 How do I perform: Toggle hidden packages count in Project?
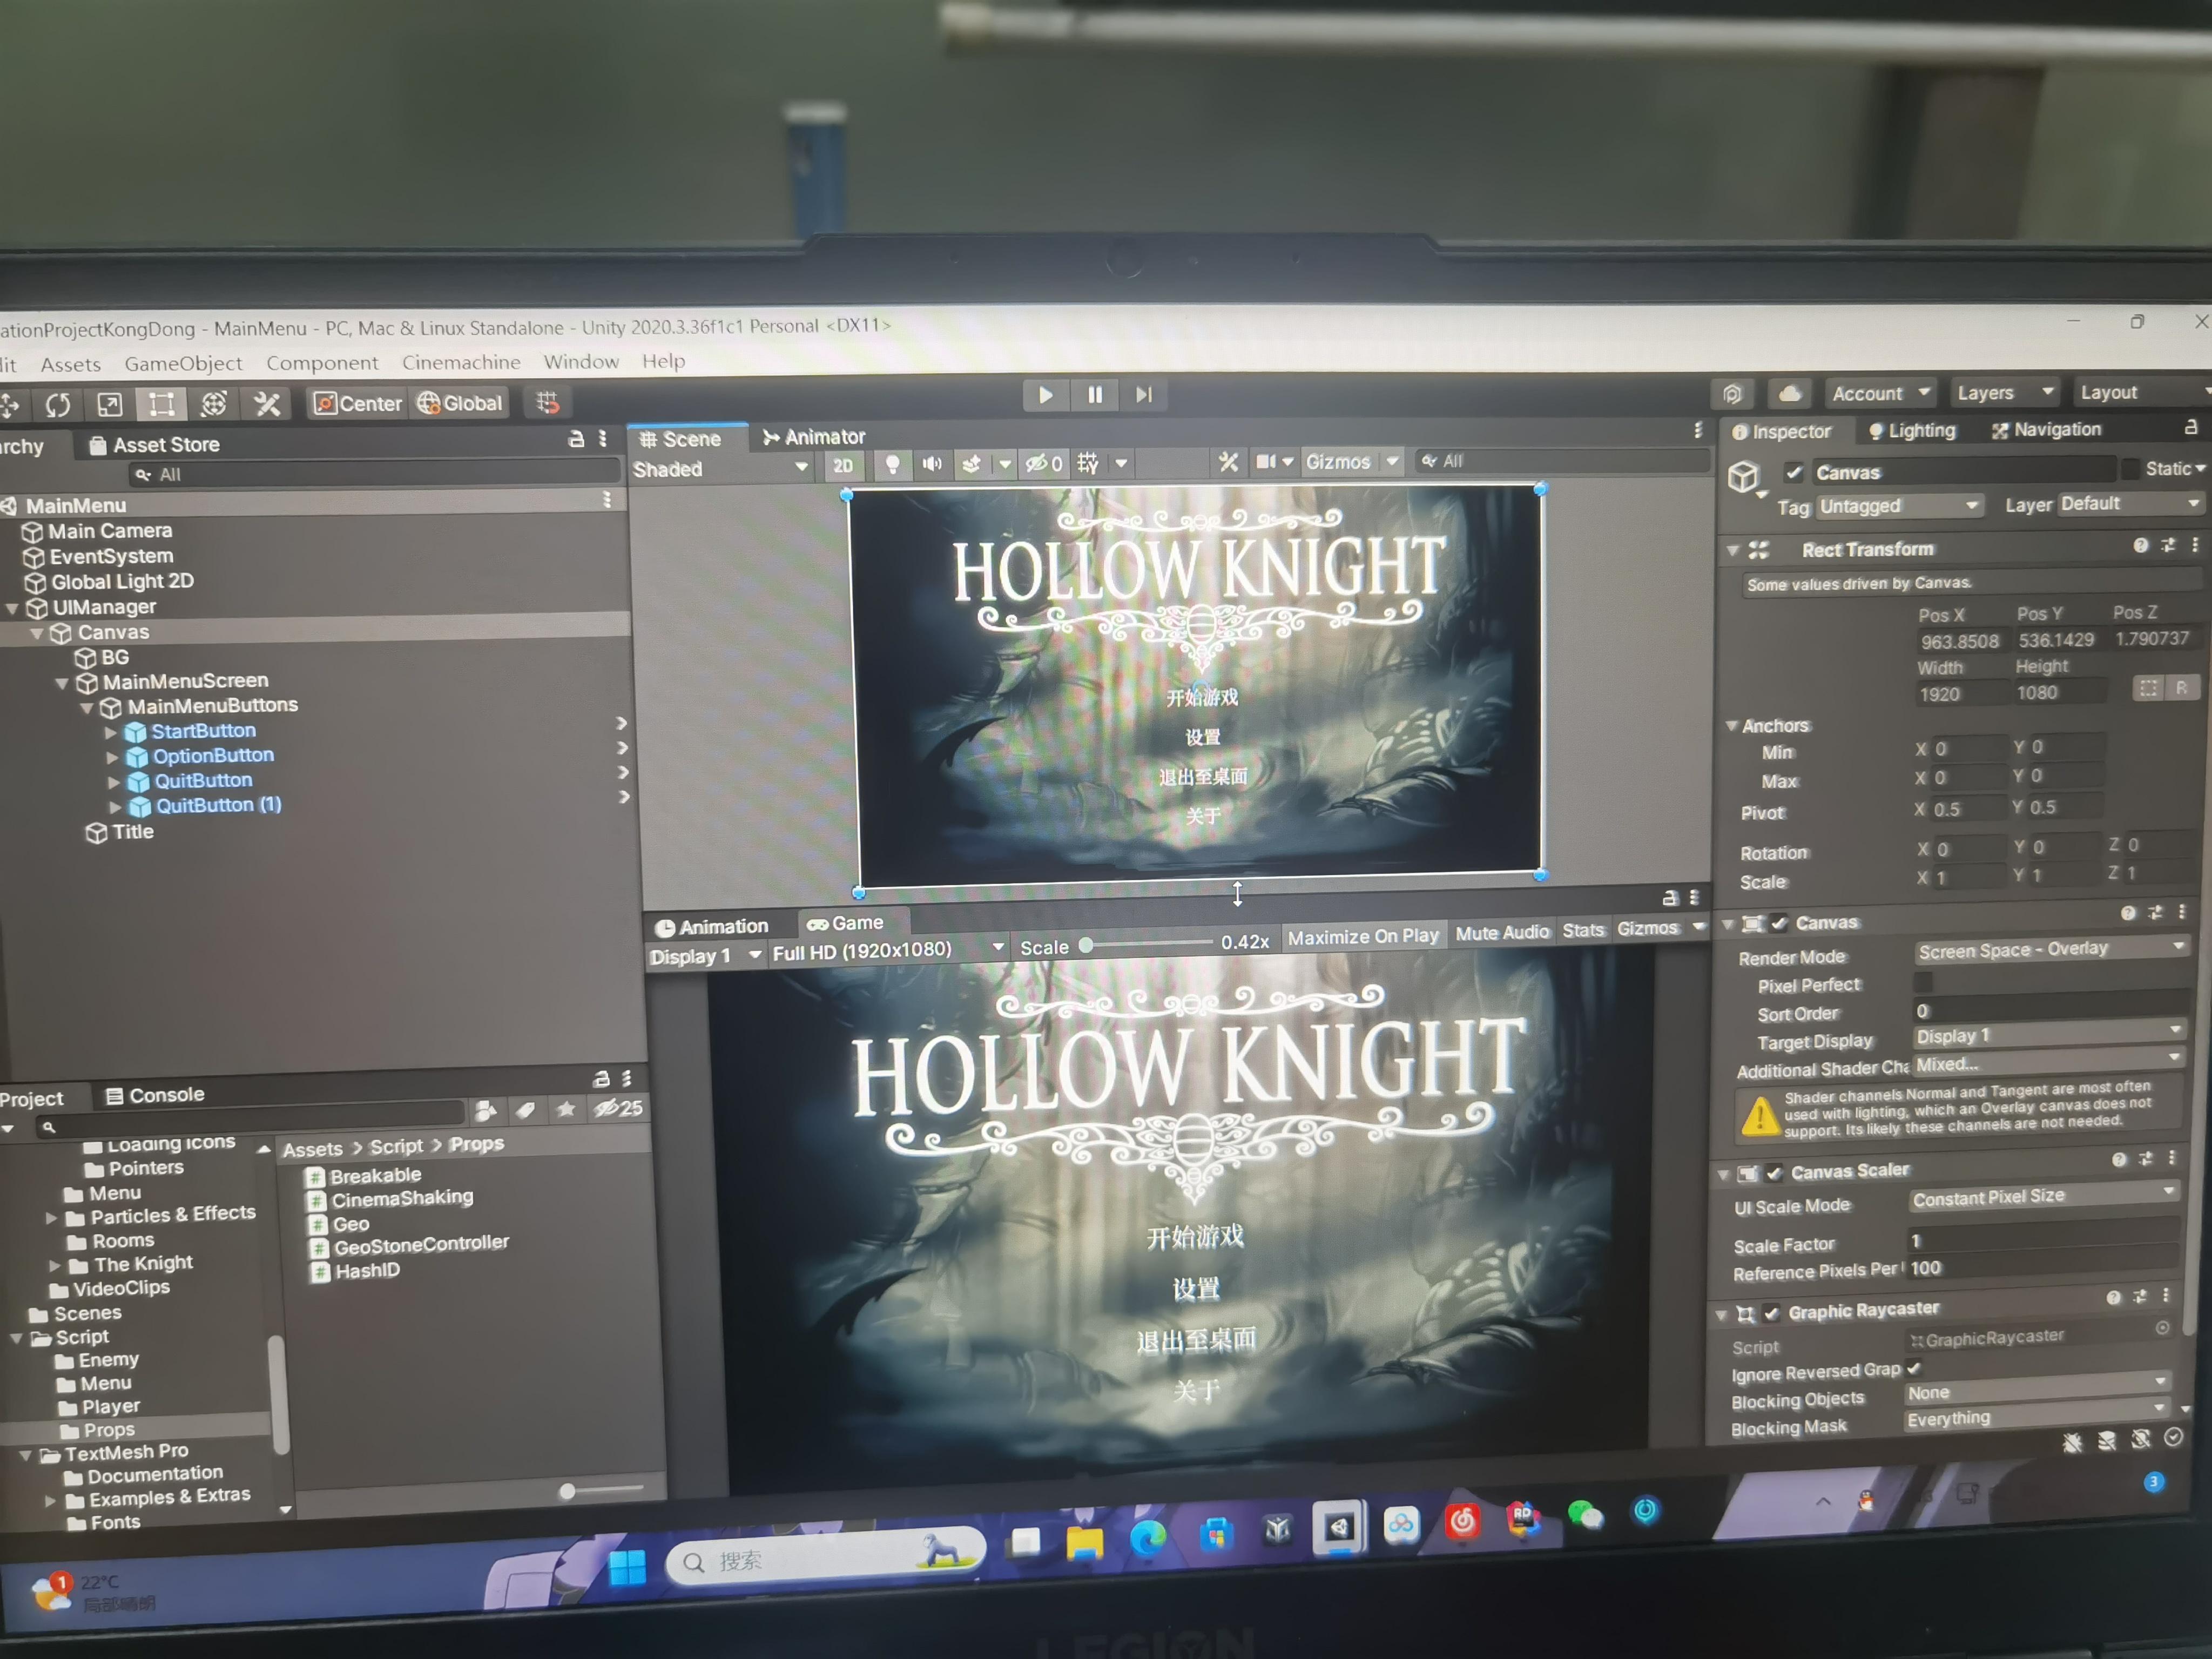[618, 1108]
